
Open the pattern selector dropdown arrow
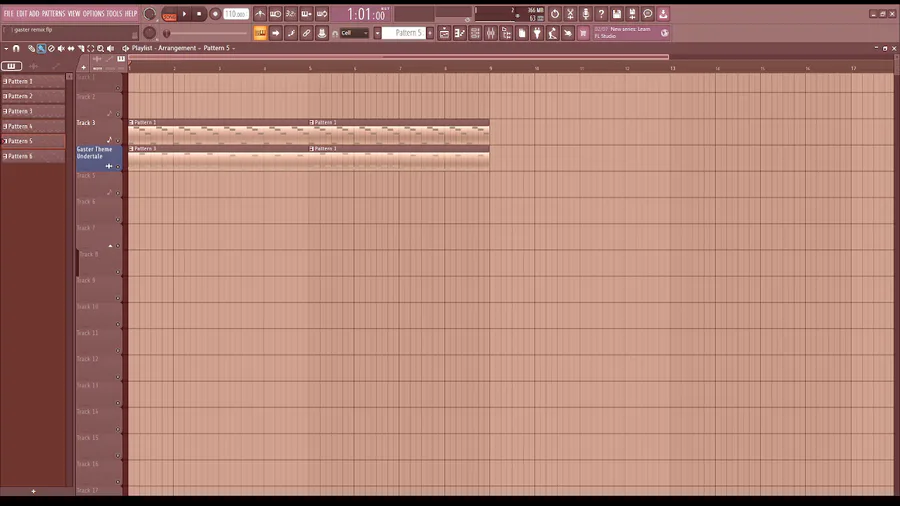[377, 33]
